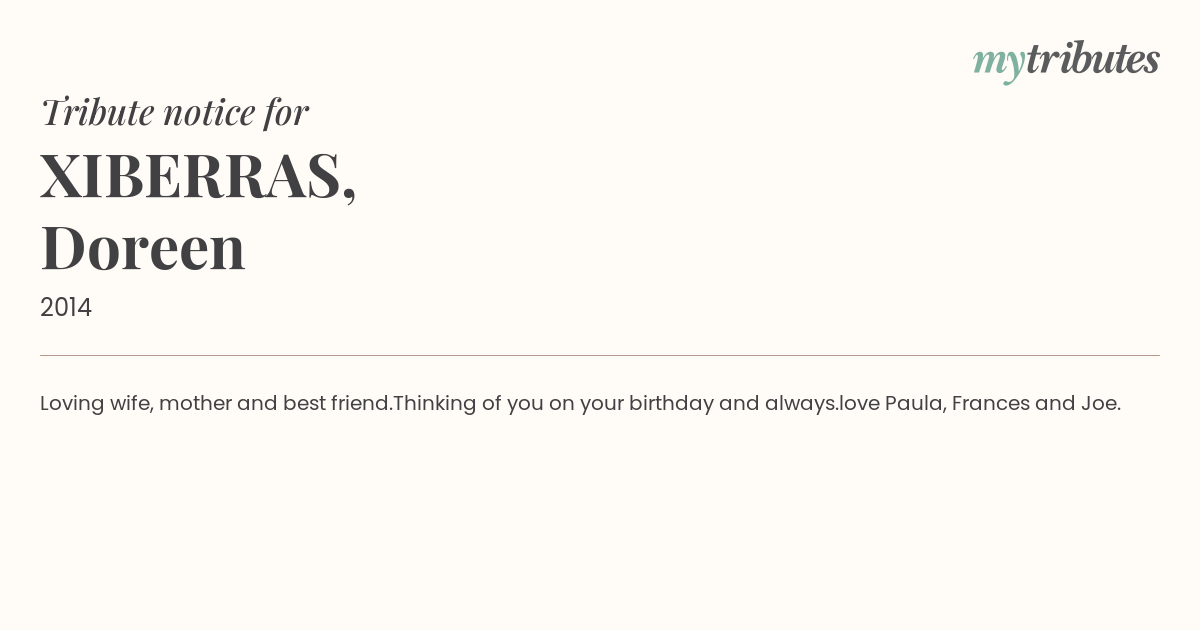Screen dimensions: 1200x630
Task: Click the words "Loving wife" in the message
Action: (95, 404)
